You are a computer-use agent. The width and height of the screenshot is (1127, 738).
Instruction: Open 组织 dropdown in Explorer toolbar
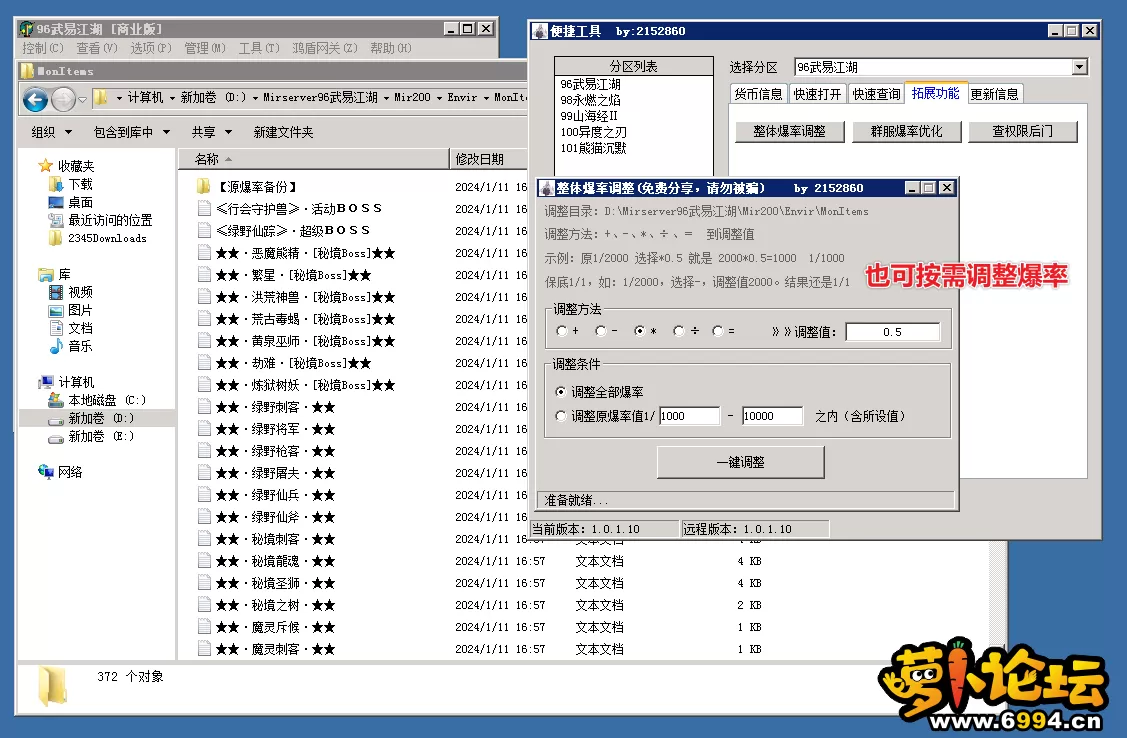tap(52, 132)
